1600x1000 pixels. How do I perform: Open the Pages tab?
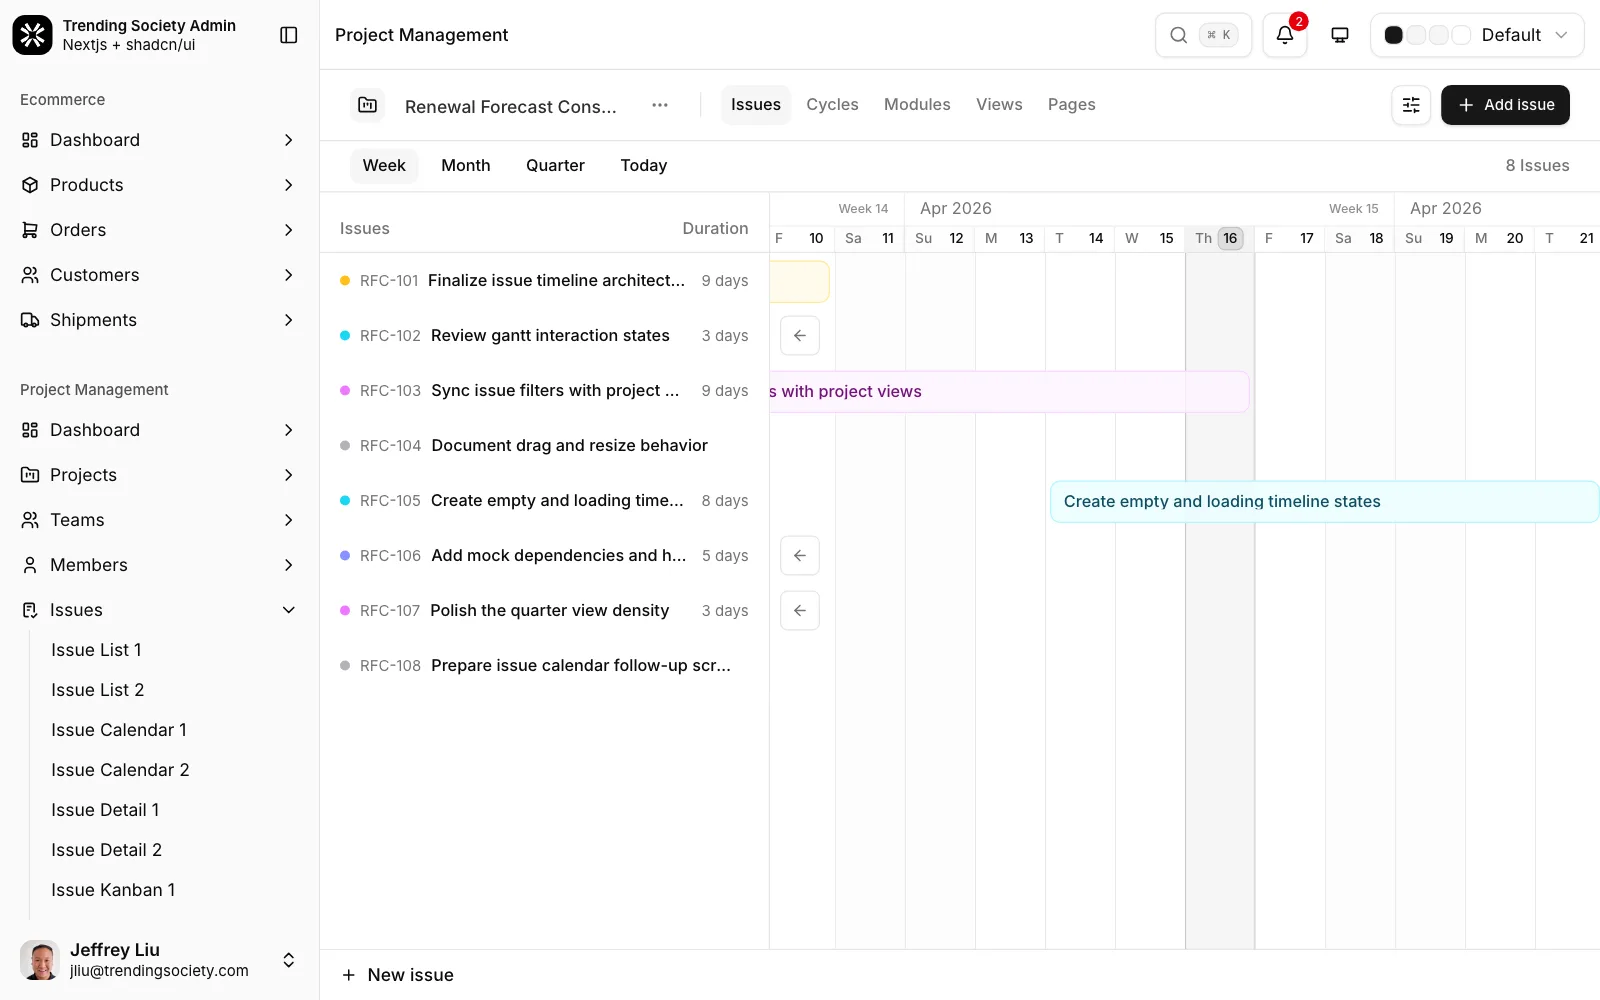pyautogui.click(x=1071, y=105)
